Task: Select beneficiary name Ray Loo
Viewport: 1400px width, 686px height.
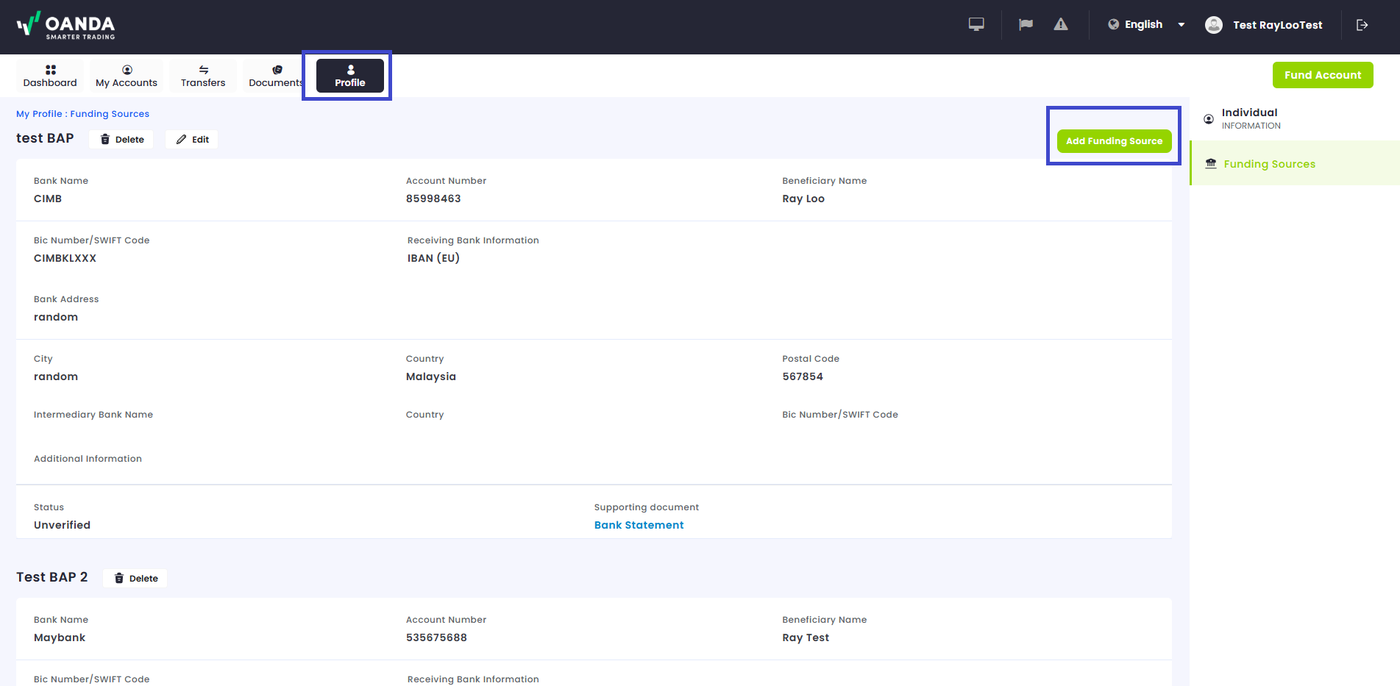Action: [x=803, y=199]
